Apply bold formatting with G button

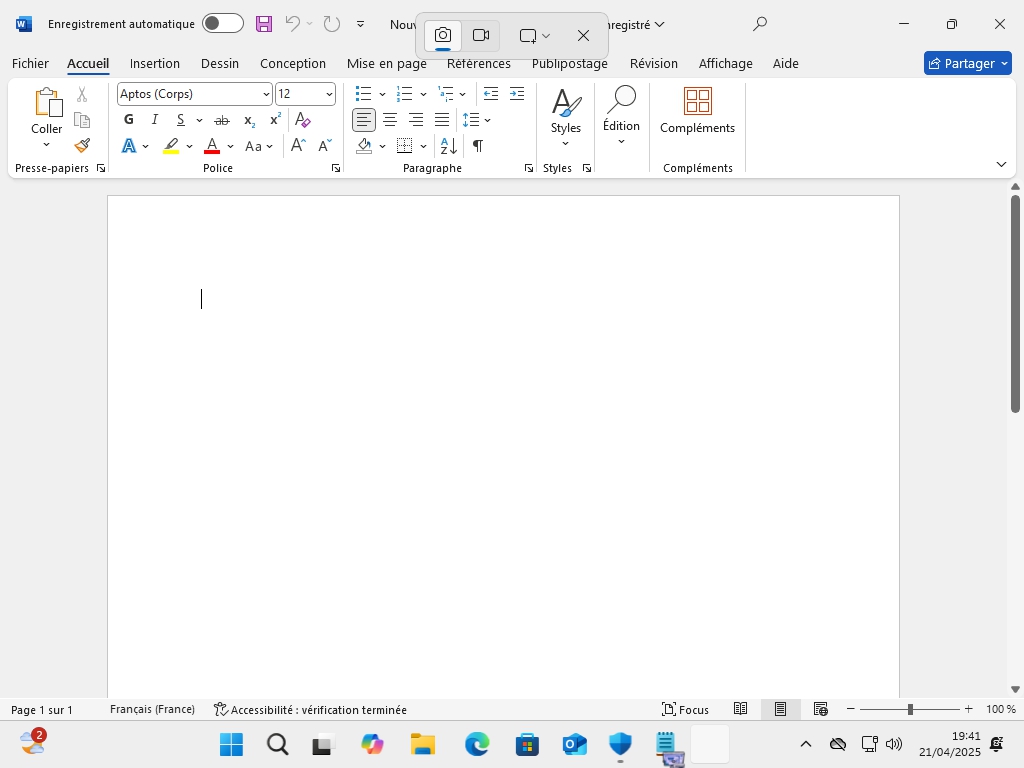(x=129, y=120)
